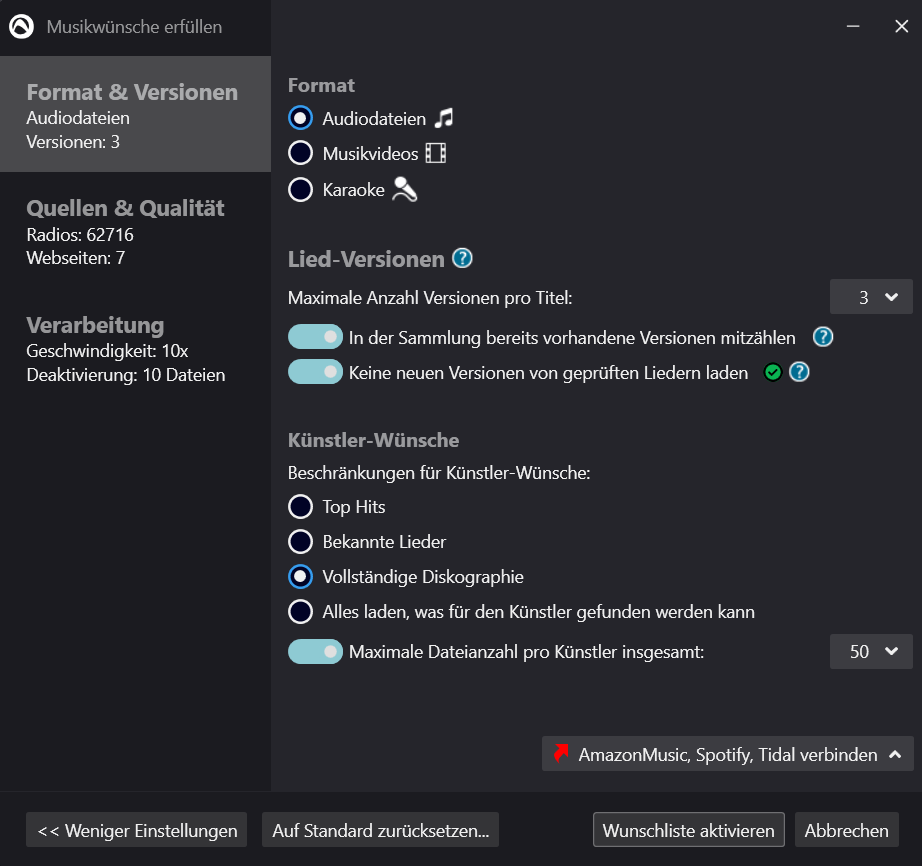This screenshot has height=866, width=922.
Task: Switch to Quellen & Qualität section
Action: (135, 232)
